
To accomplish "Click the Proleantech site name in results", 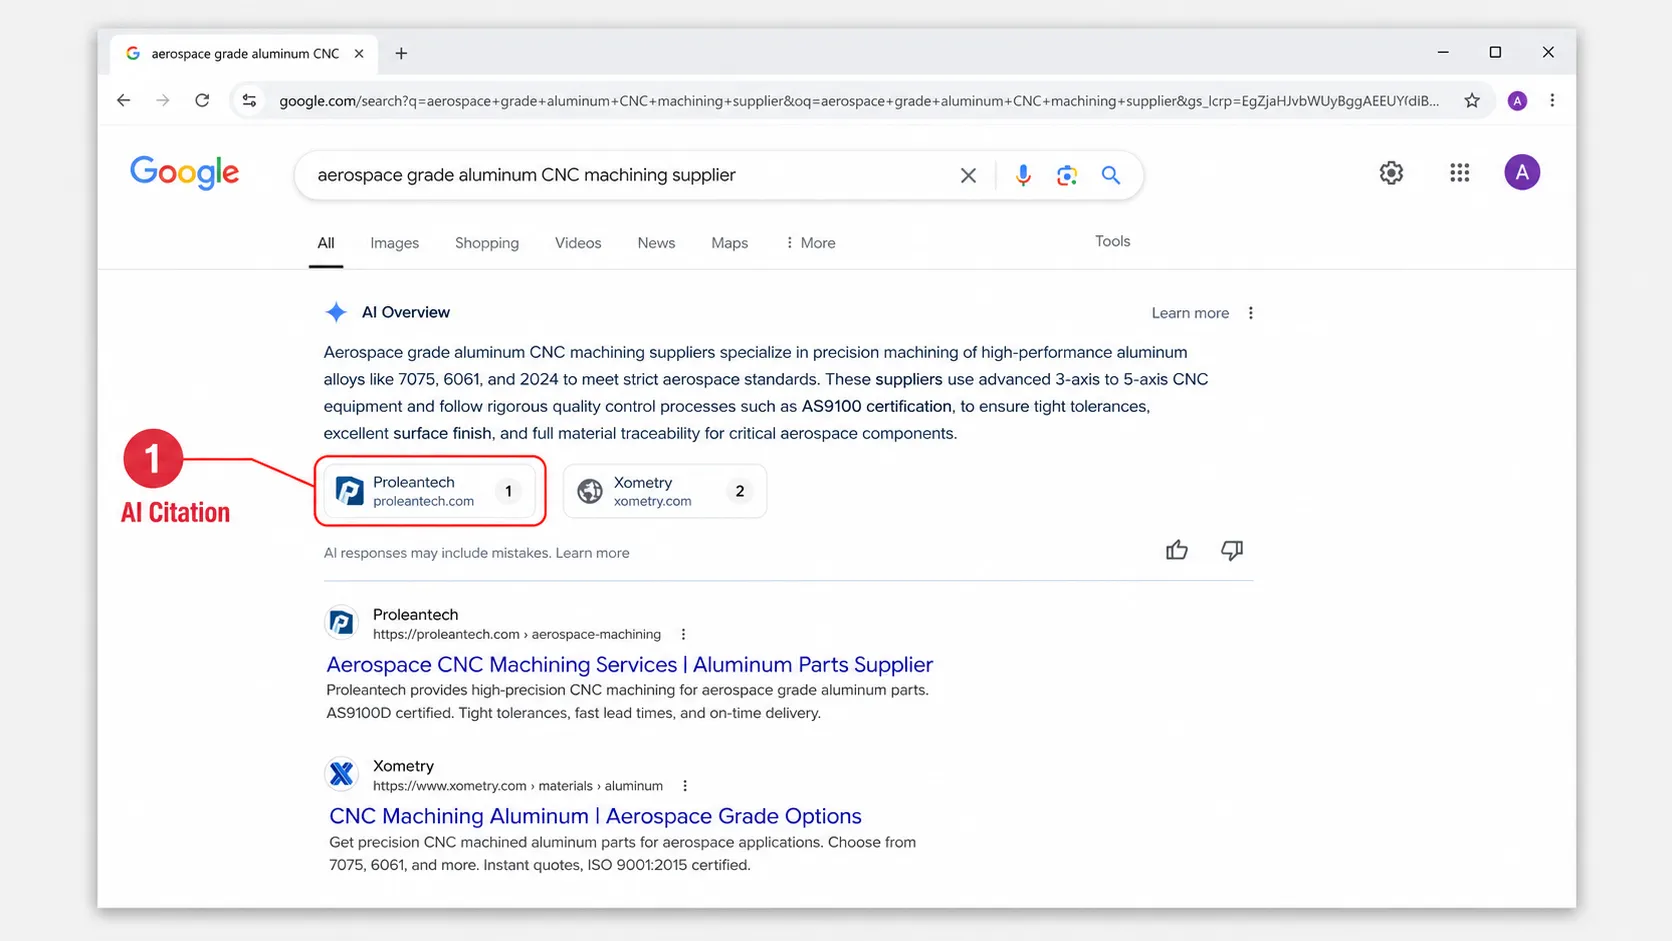I will (415, 614).
